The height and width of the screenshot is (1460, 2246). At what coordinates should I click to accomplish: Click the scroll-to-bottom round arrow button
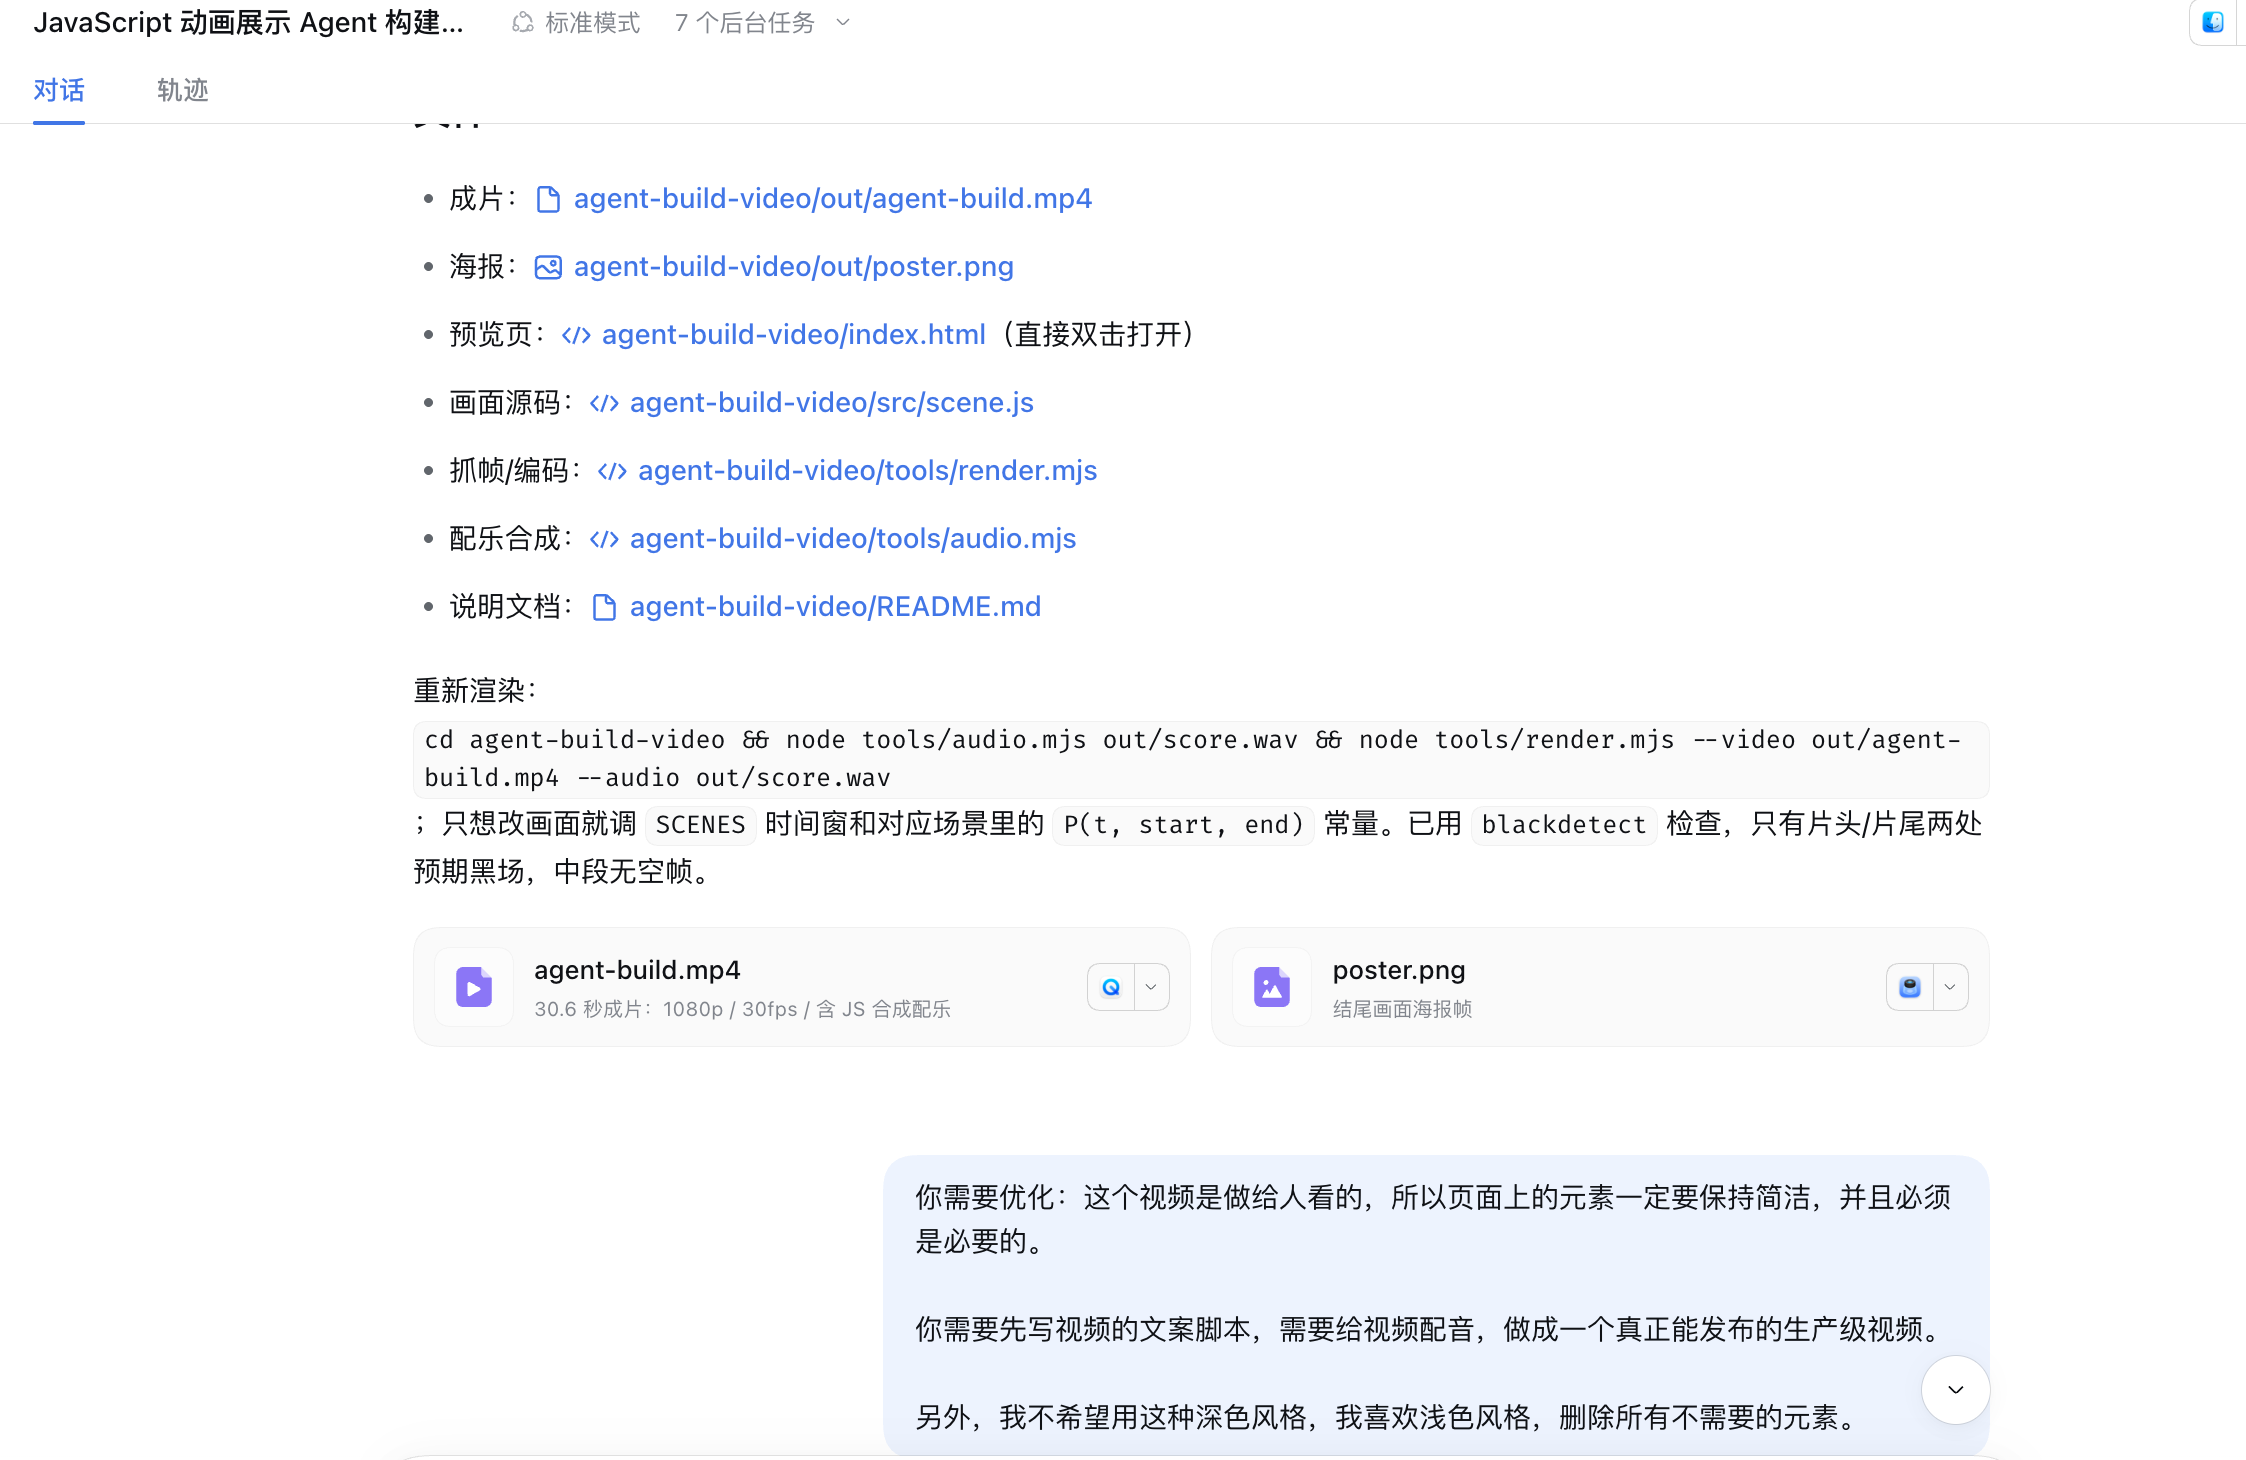(x=1955, y=1390)
